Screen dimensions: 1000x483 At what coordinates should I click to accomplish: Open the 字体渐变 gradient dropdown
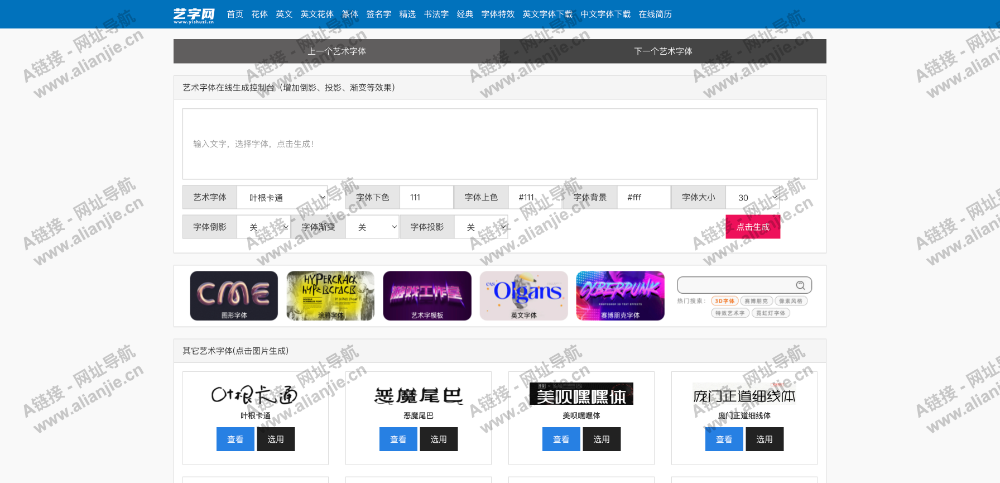[x=372, y=228]
